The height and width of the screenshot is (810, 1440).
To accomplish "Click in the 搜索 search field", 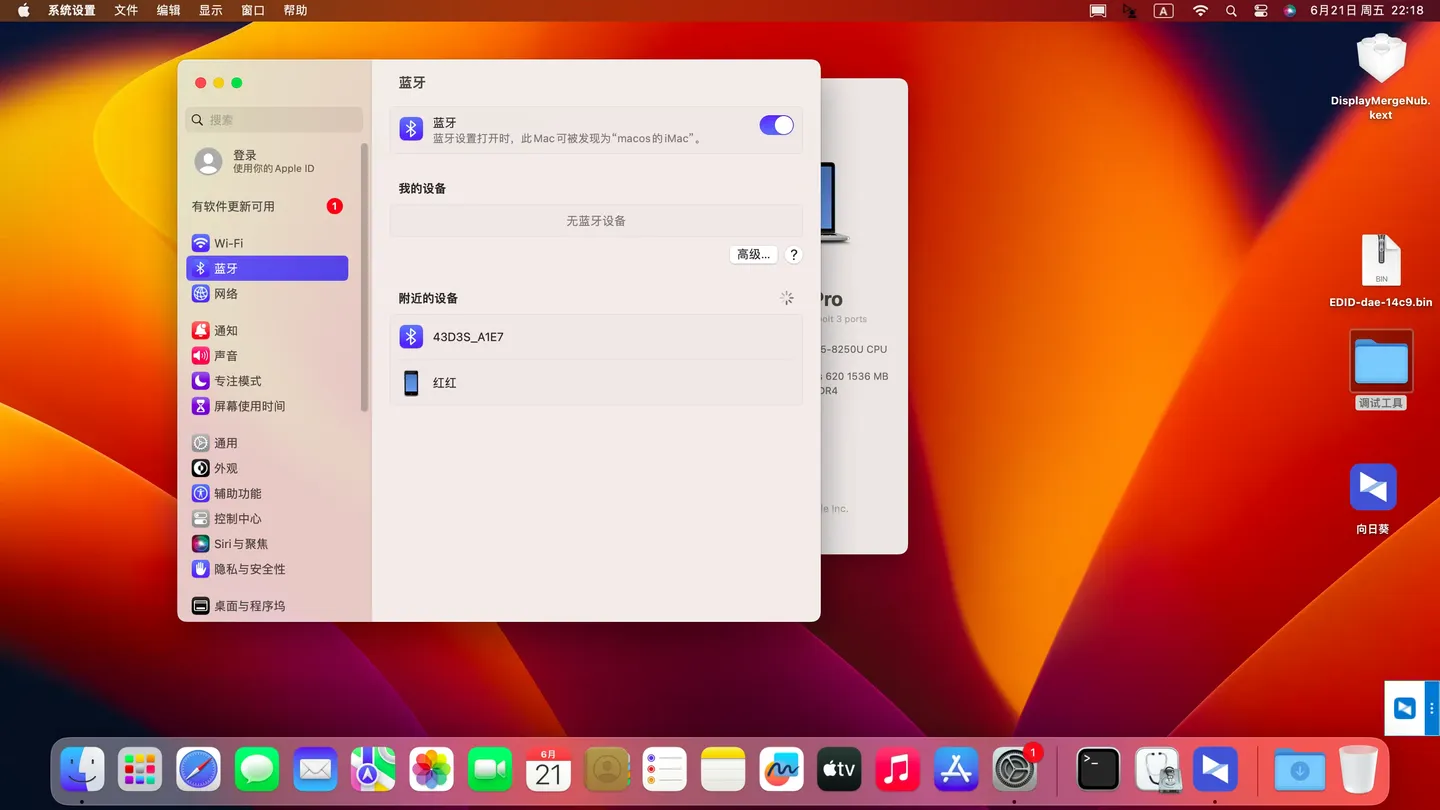I will point(273,119).
